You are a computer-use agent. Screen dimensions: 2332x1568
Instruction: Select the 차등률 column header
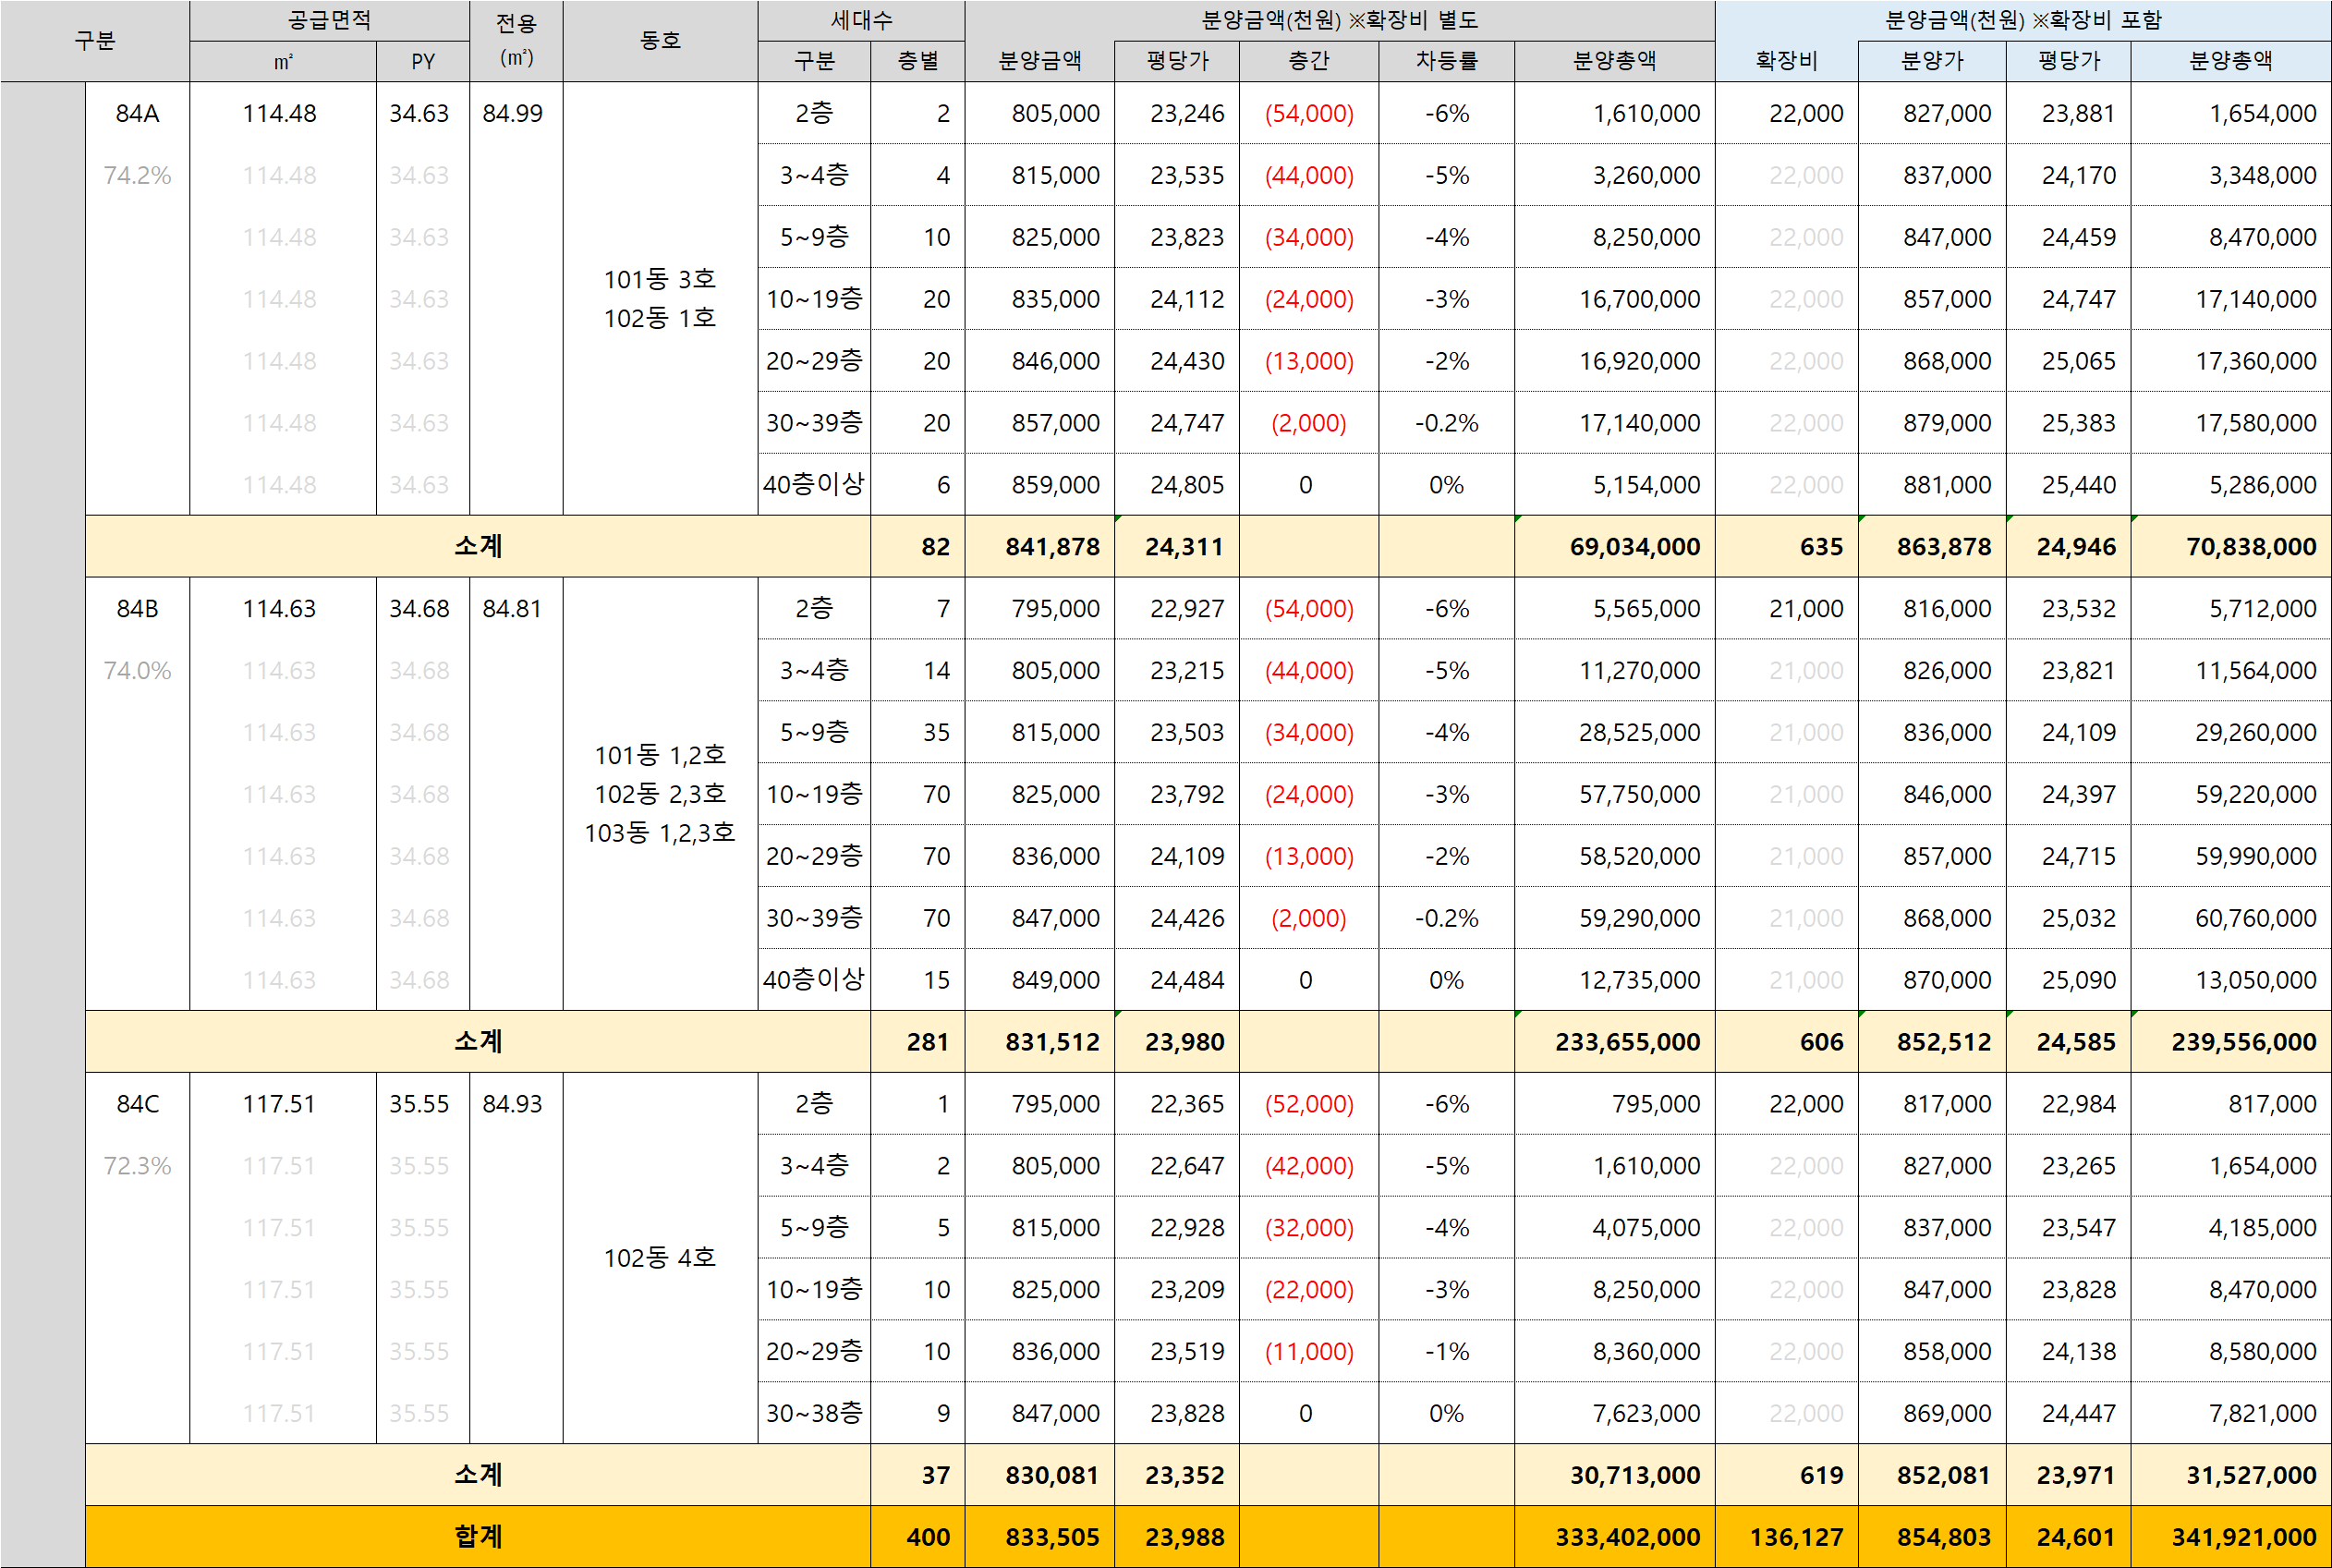(x=1446, y=61)
